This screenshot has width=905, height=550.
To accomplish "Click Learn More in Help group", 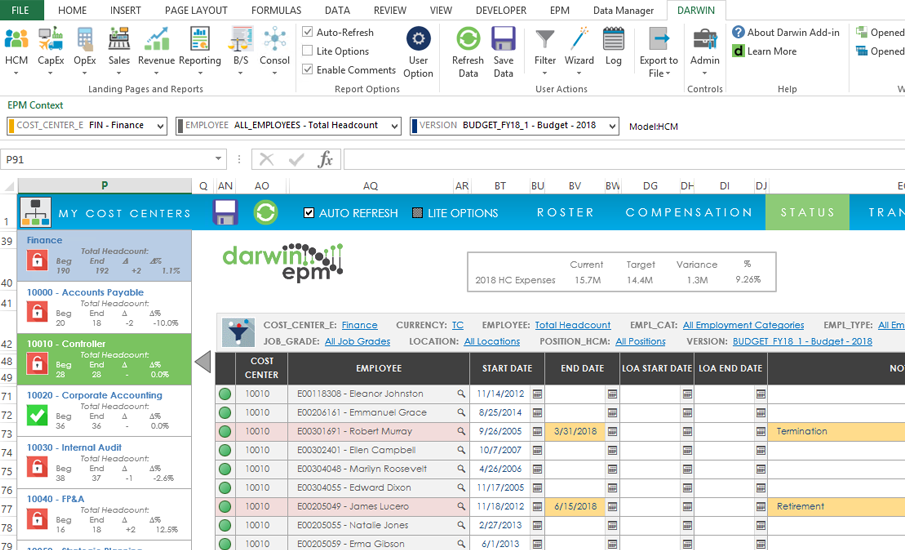I will pyautogui.click(x=765, y=51).
